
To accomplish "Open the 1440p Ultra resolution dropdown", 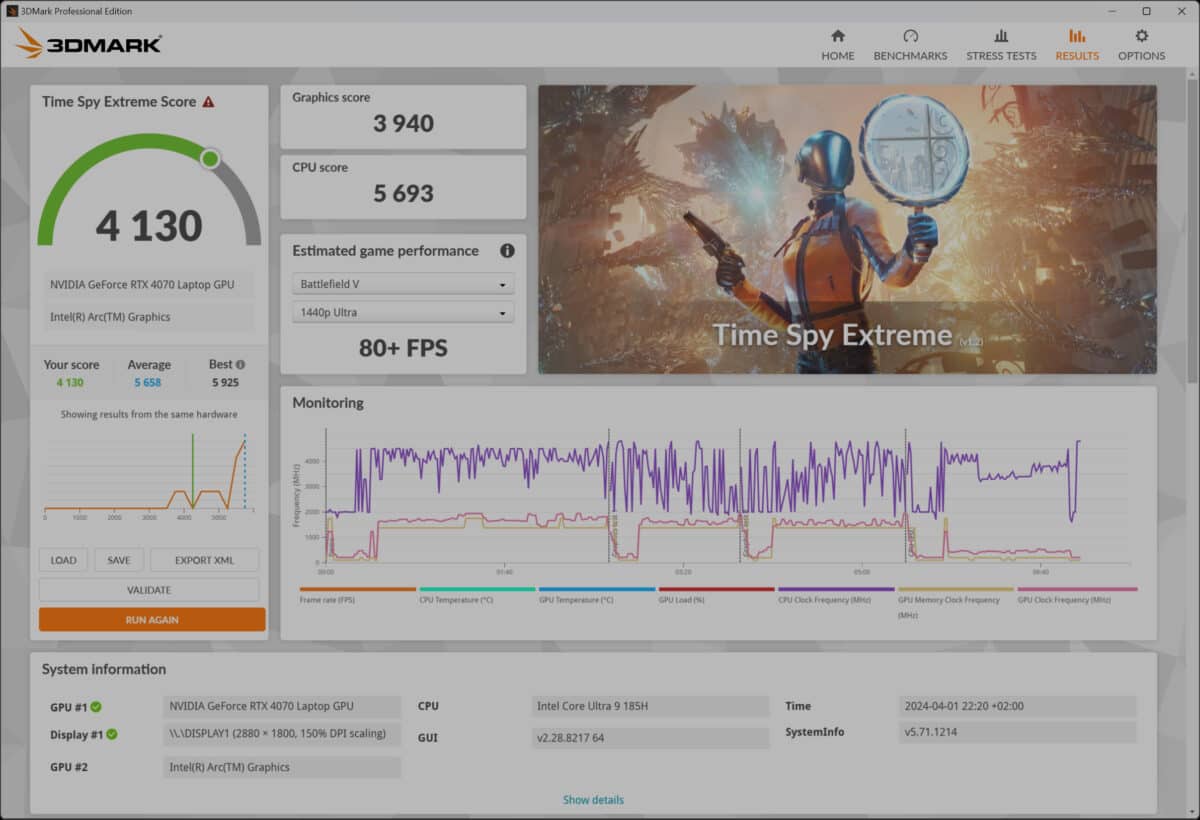I will pyautogui.click(x=404, y=312).
